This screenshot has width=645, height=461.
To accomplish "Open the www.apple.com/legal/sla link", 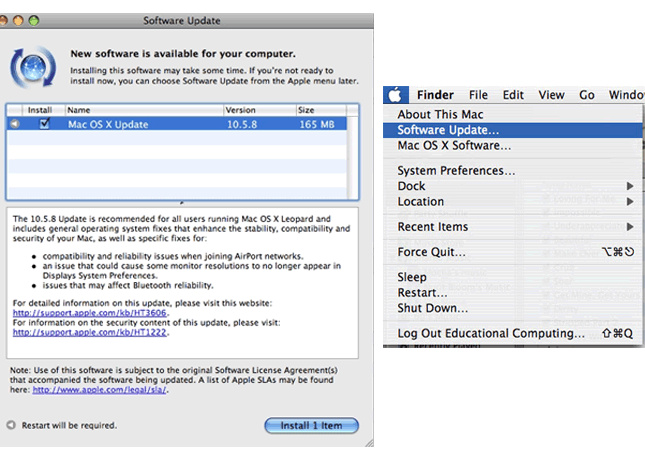I will pyautogui.click(x=100, y=389).
